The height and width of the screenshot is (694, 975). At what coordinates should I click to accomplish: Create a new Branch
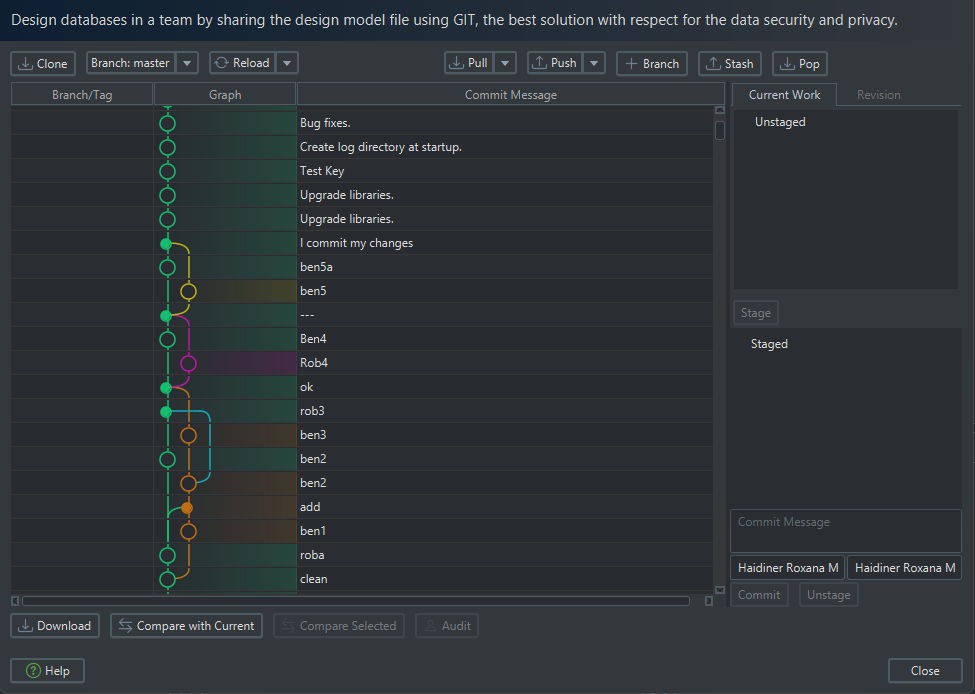(x=652, y=63)
